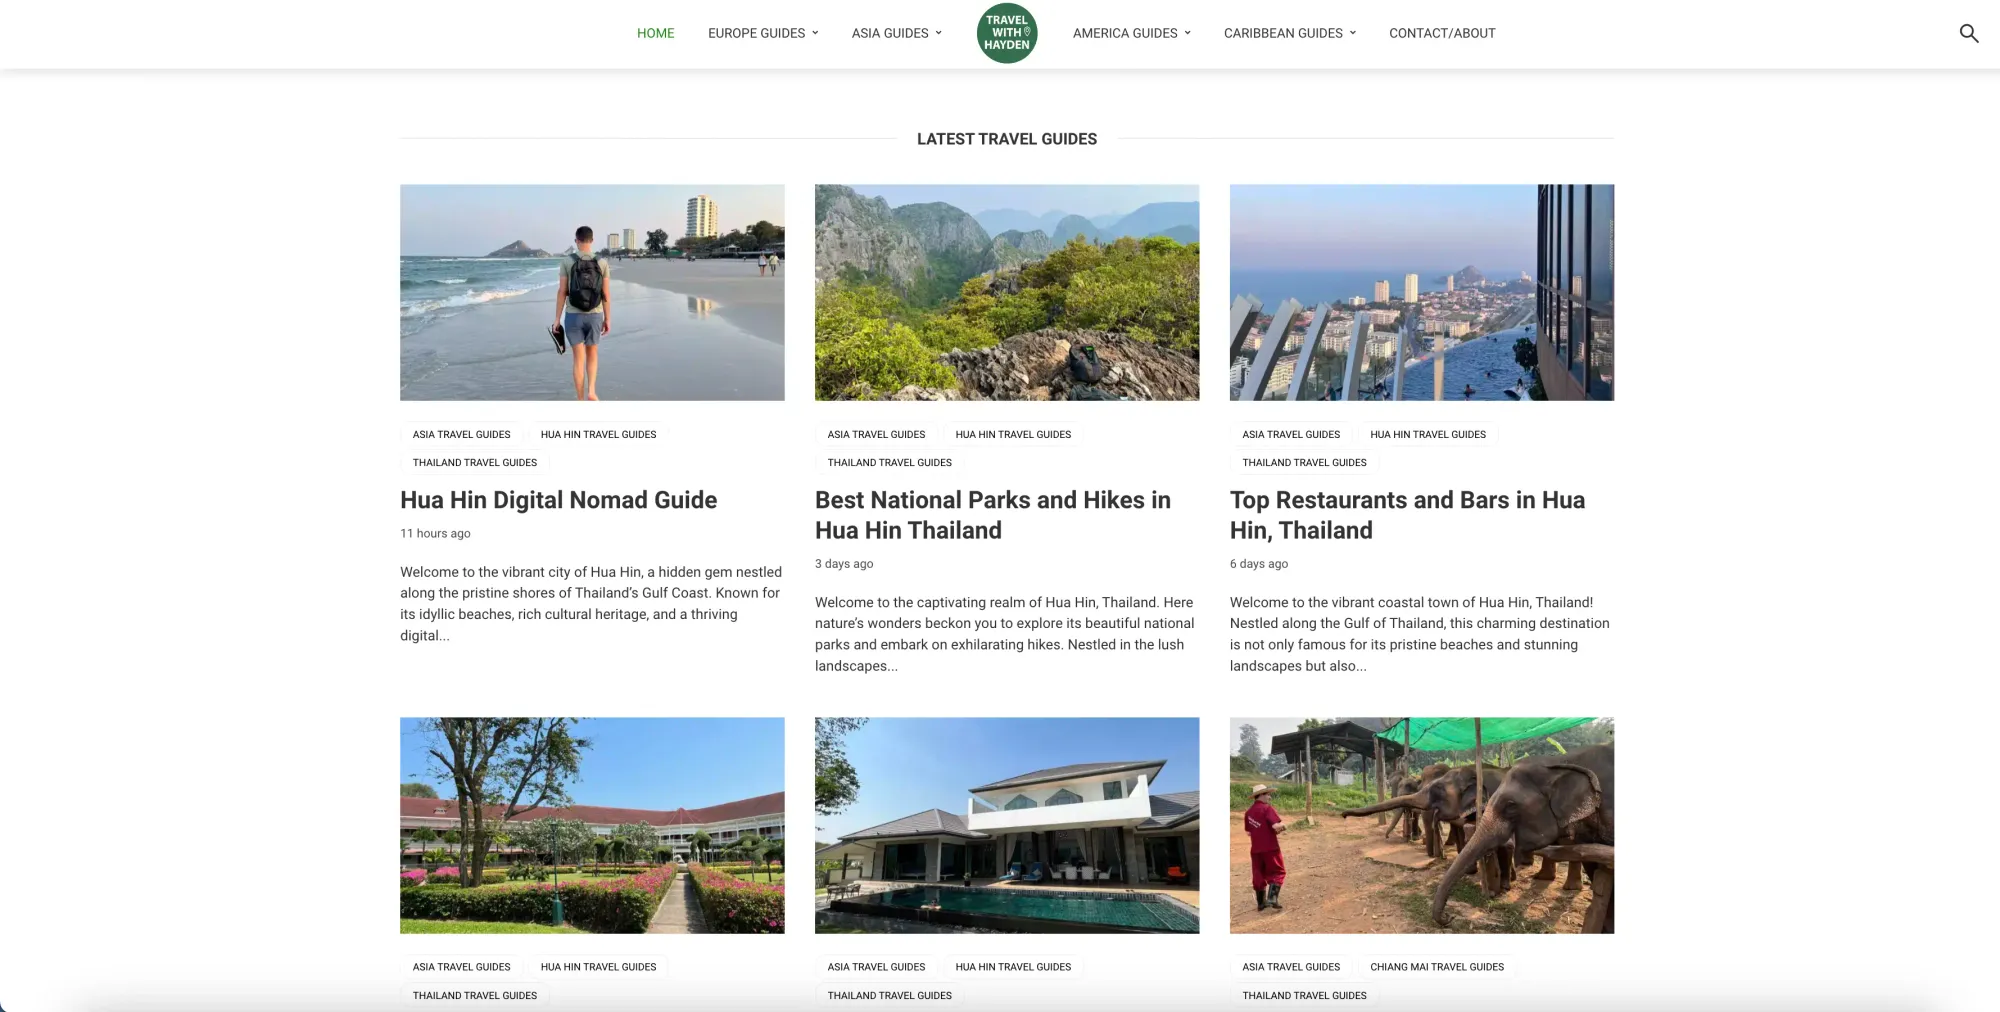Click the rooftop infinity pool thumbnail

(x=1422, y=292)
